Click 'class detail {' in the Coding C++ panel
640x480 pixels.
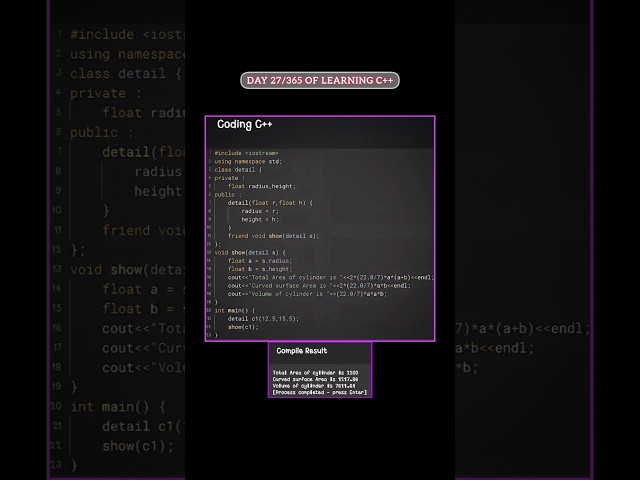point(238,170)
